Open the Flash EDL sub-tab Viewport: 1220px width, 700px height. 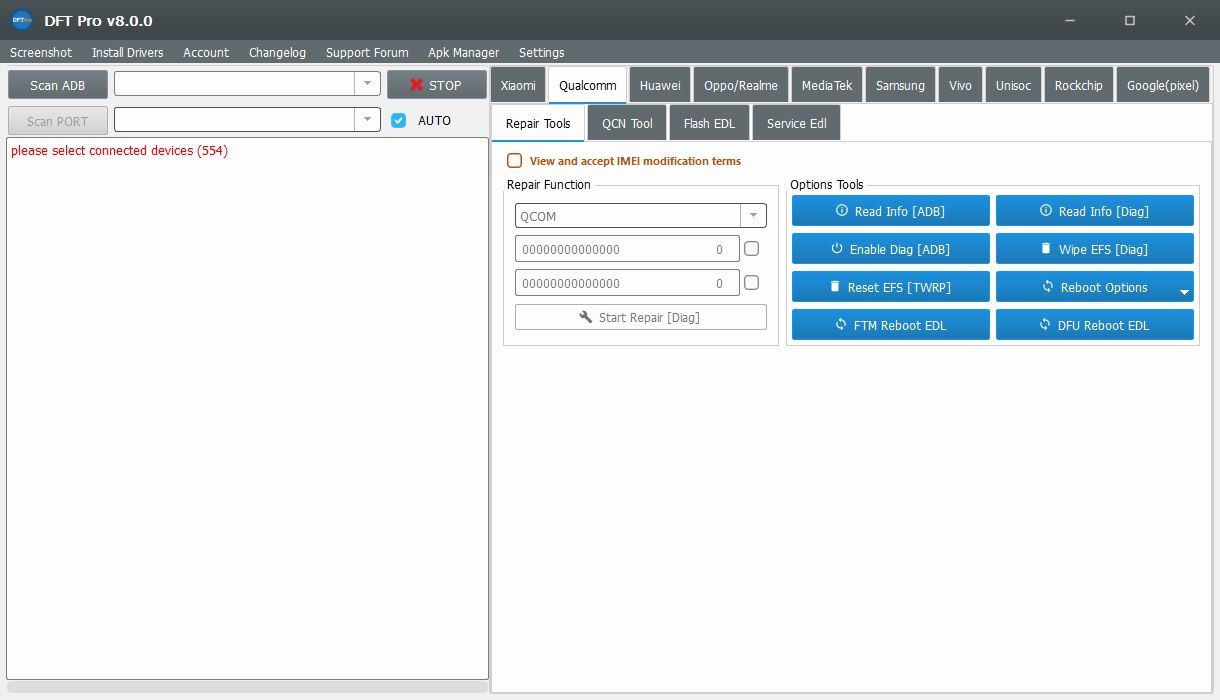pos(709,123)
